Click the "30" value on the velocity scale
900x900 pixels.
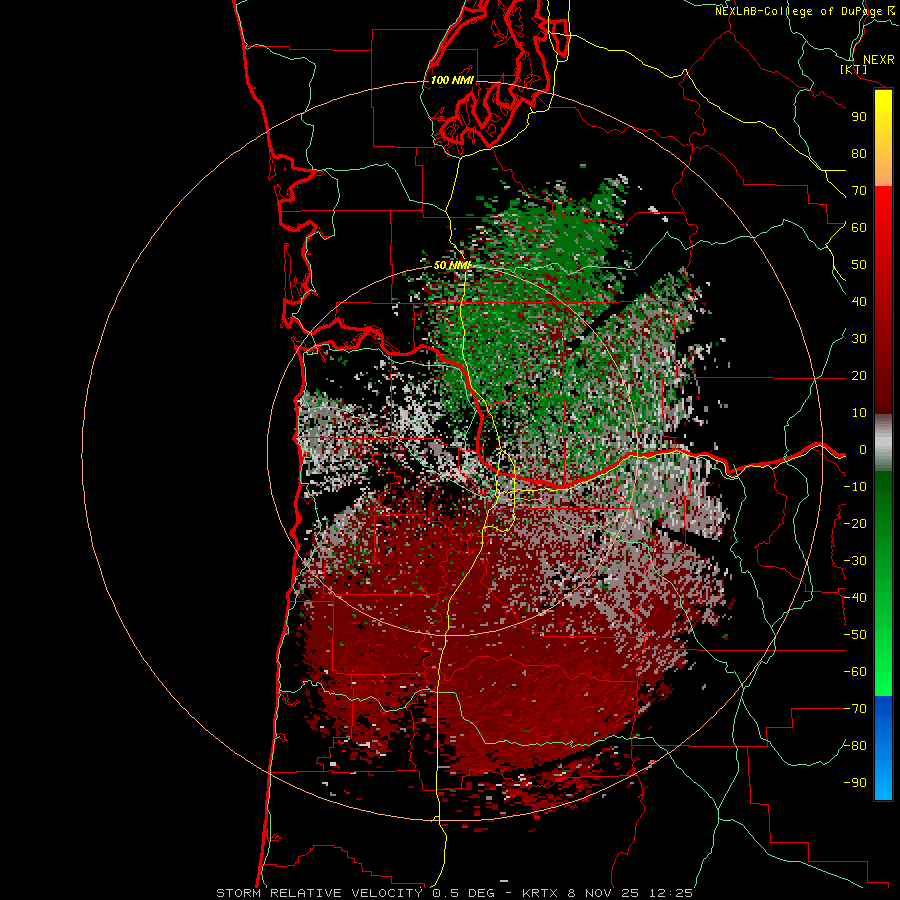pos(859,339)
